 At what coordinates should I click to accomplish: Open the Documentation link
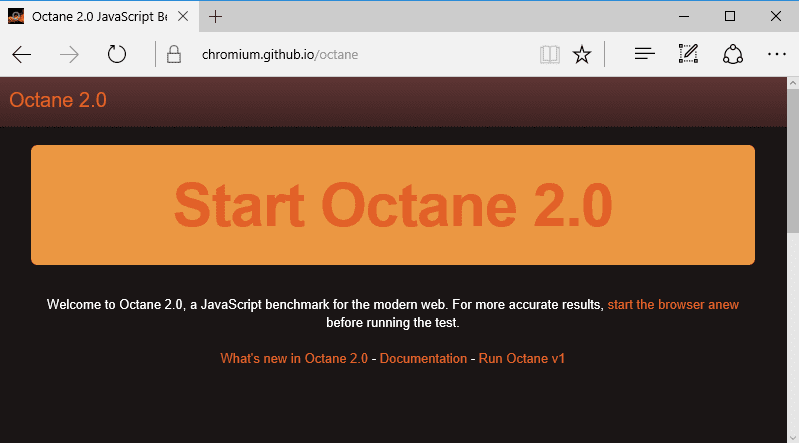[x=423, y=358]
